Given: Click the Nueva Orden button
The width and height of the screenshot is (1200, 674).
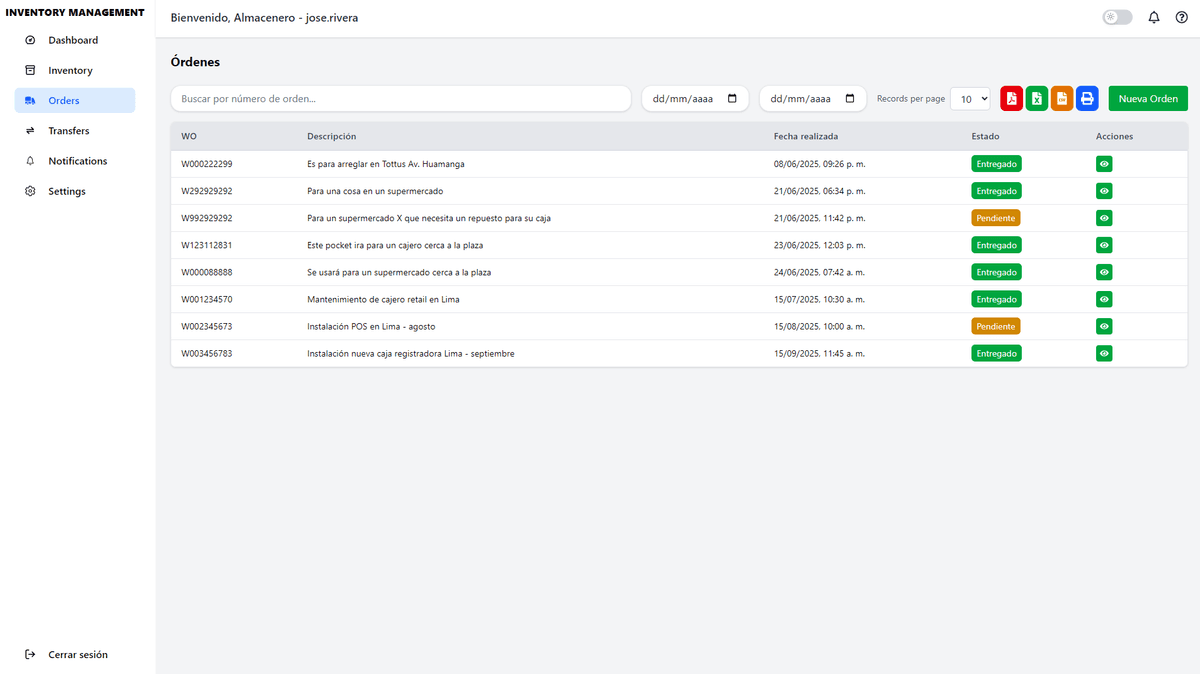Looking at the screenshot, I should [x=1148, y=98].
